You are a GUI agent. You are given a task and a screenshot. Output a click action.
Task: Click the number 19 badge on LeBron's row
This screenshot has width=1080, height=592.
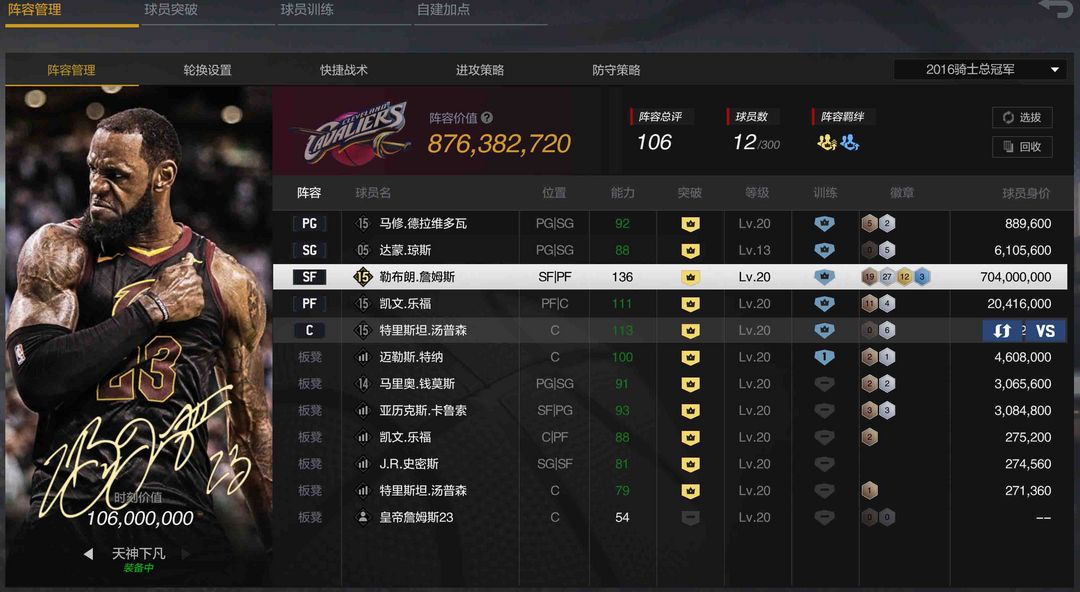pos(869,277)
